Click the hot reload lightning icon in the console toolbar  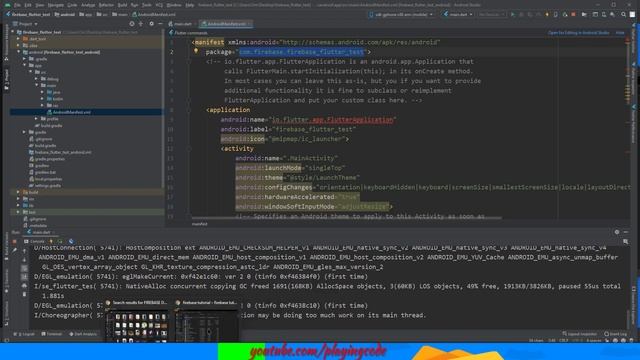[x=51, y=241]
